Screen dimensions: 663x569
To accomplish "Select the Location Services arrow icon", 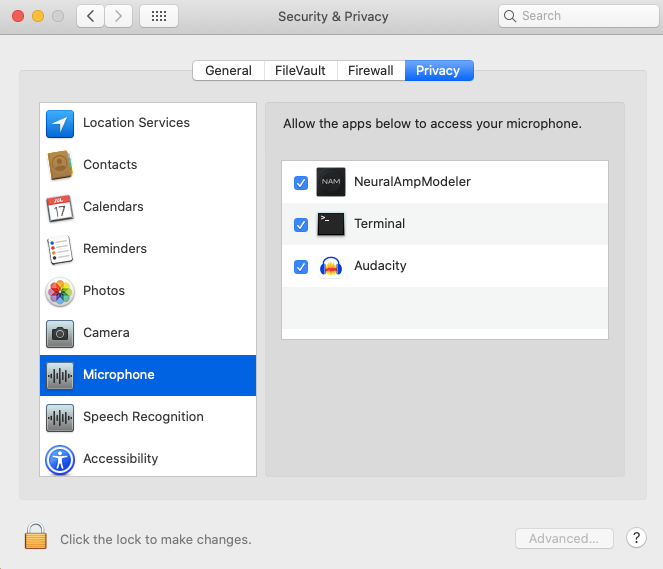I will tap(60, 124).
